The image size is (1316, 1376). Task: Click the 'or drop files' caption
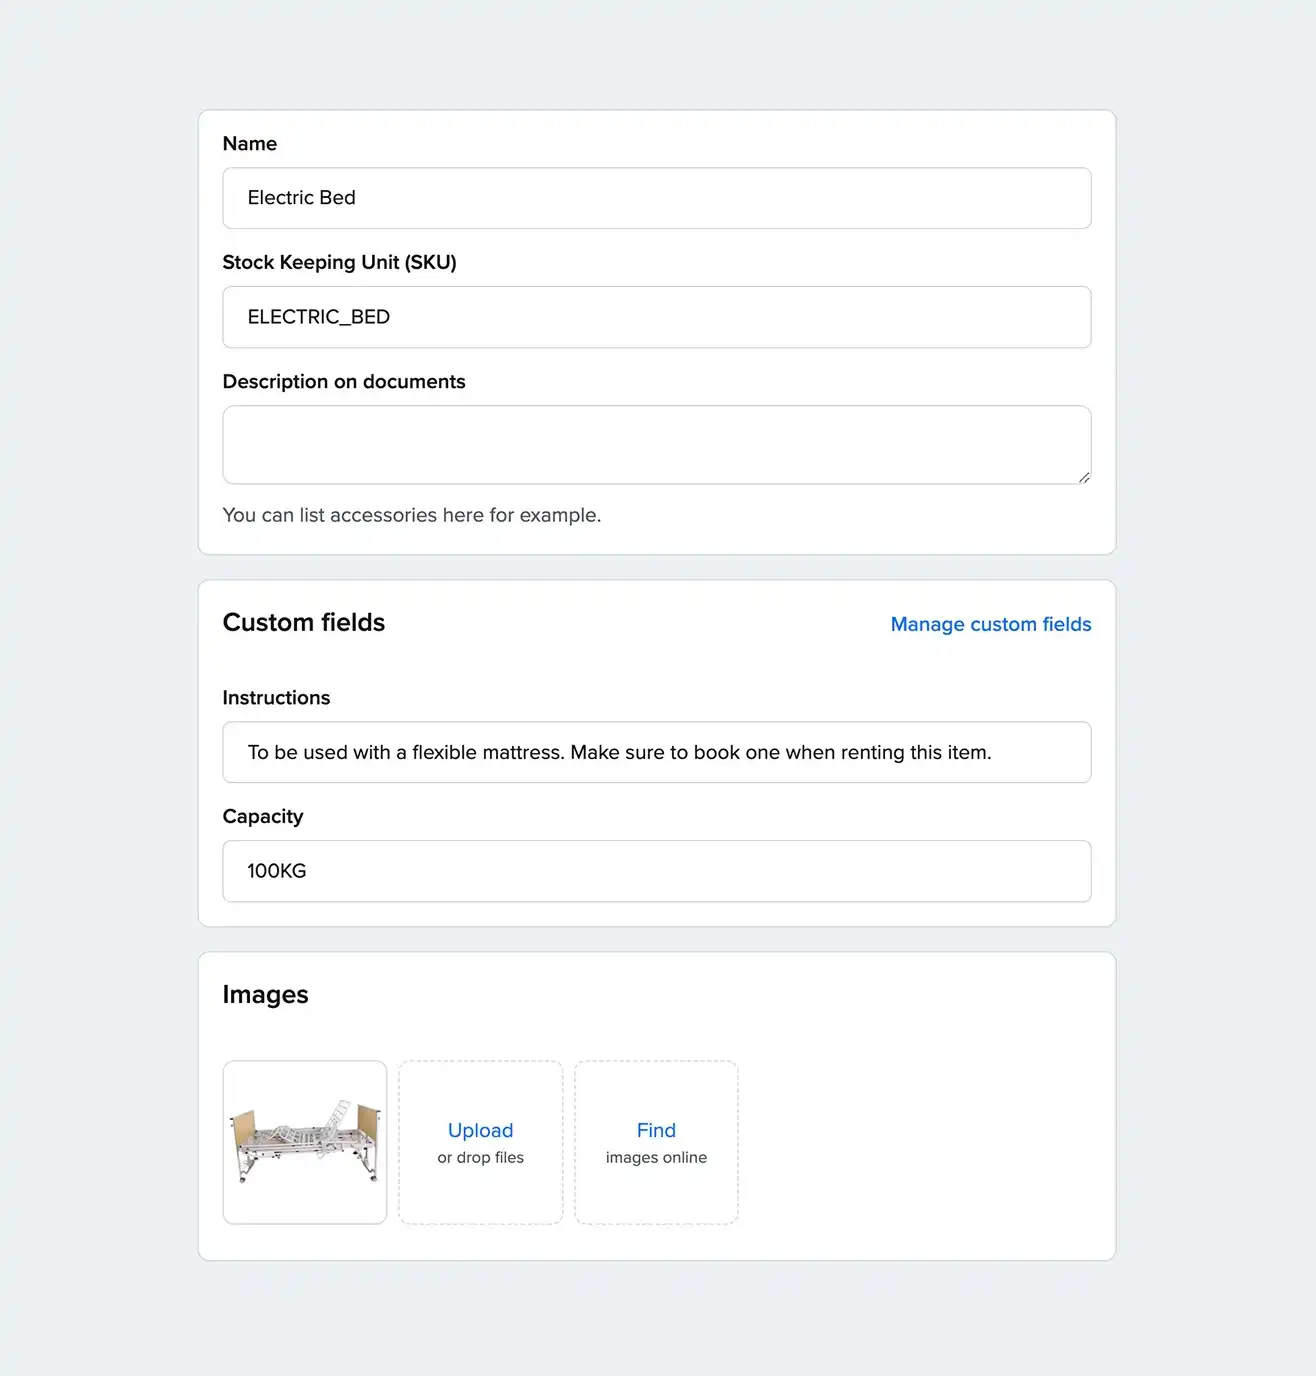(x=480, y=1157)
